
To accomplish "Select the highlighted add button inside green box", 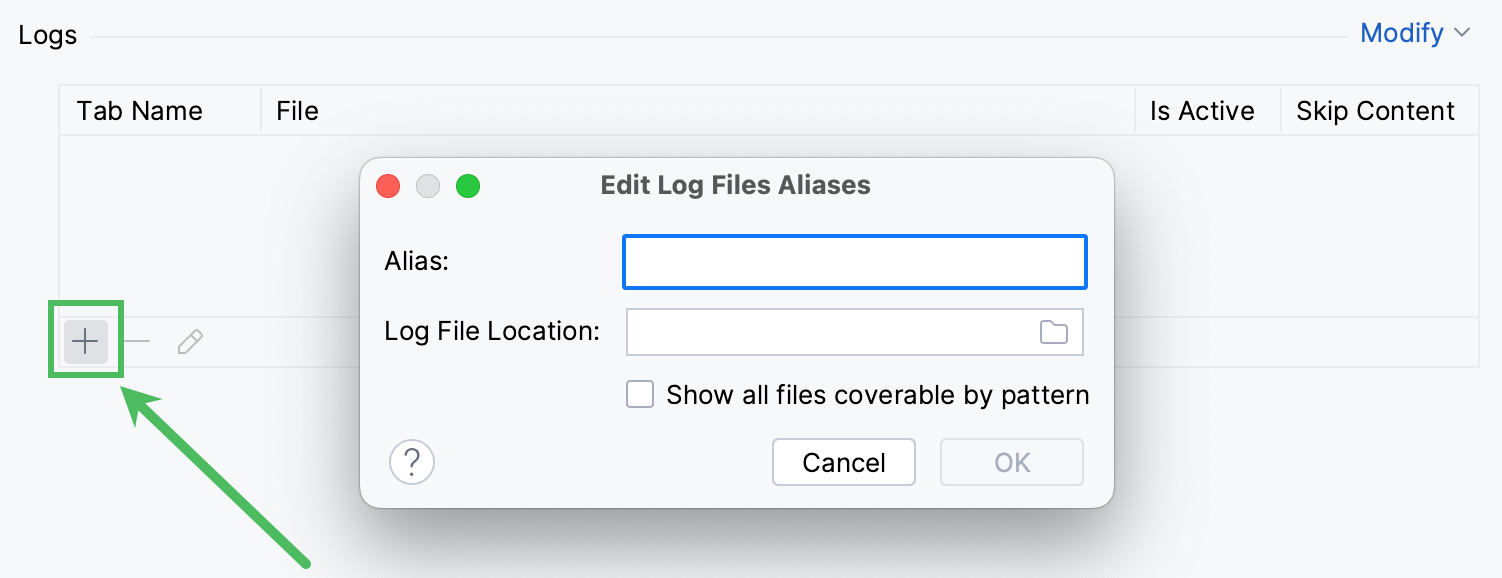I will [x=85, y=341].
